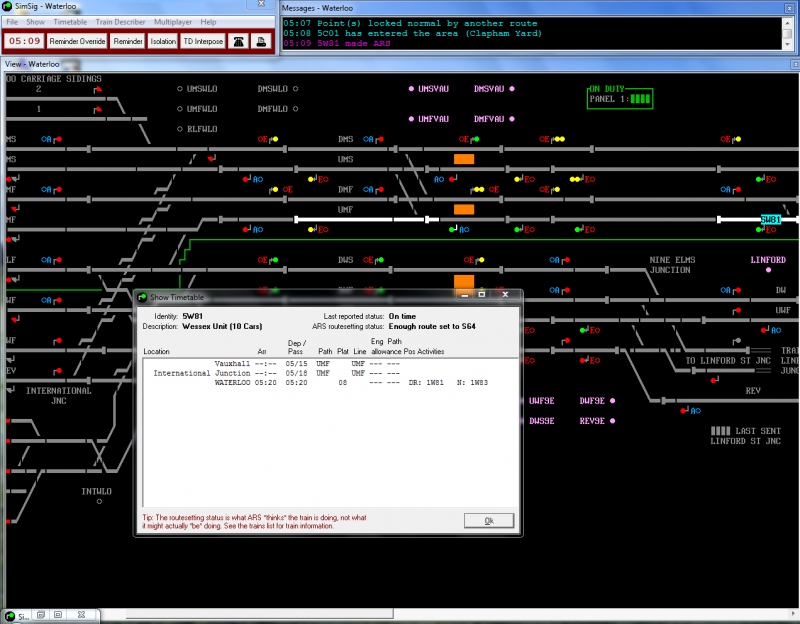Click the Show Timetable dialog's title bar icon

[142, 297]
